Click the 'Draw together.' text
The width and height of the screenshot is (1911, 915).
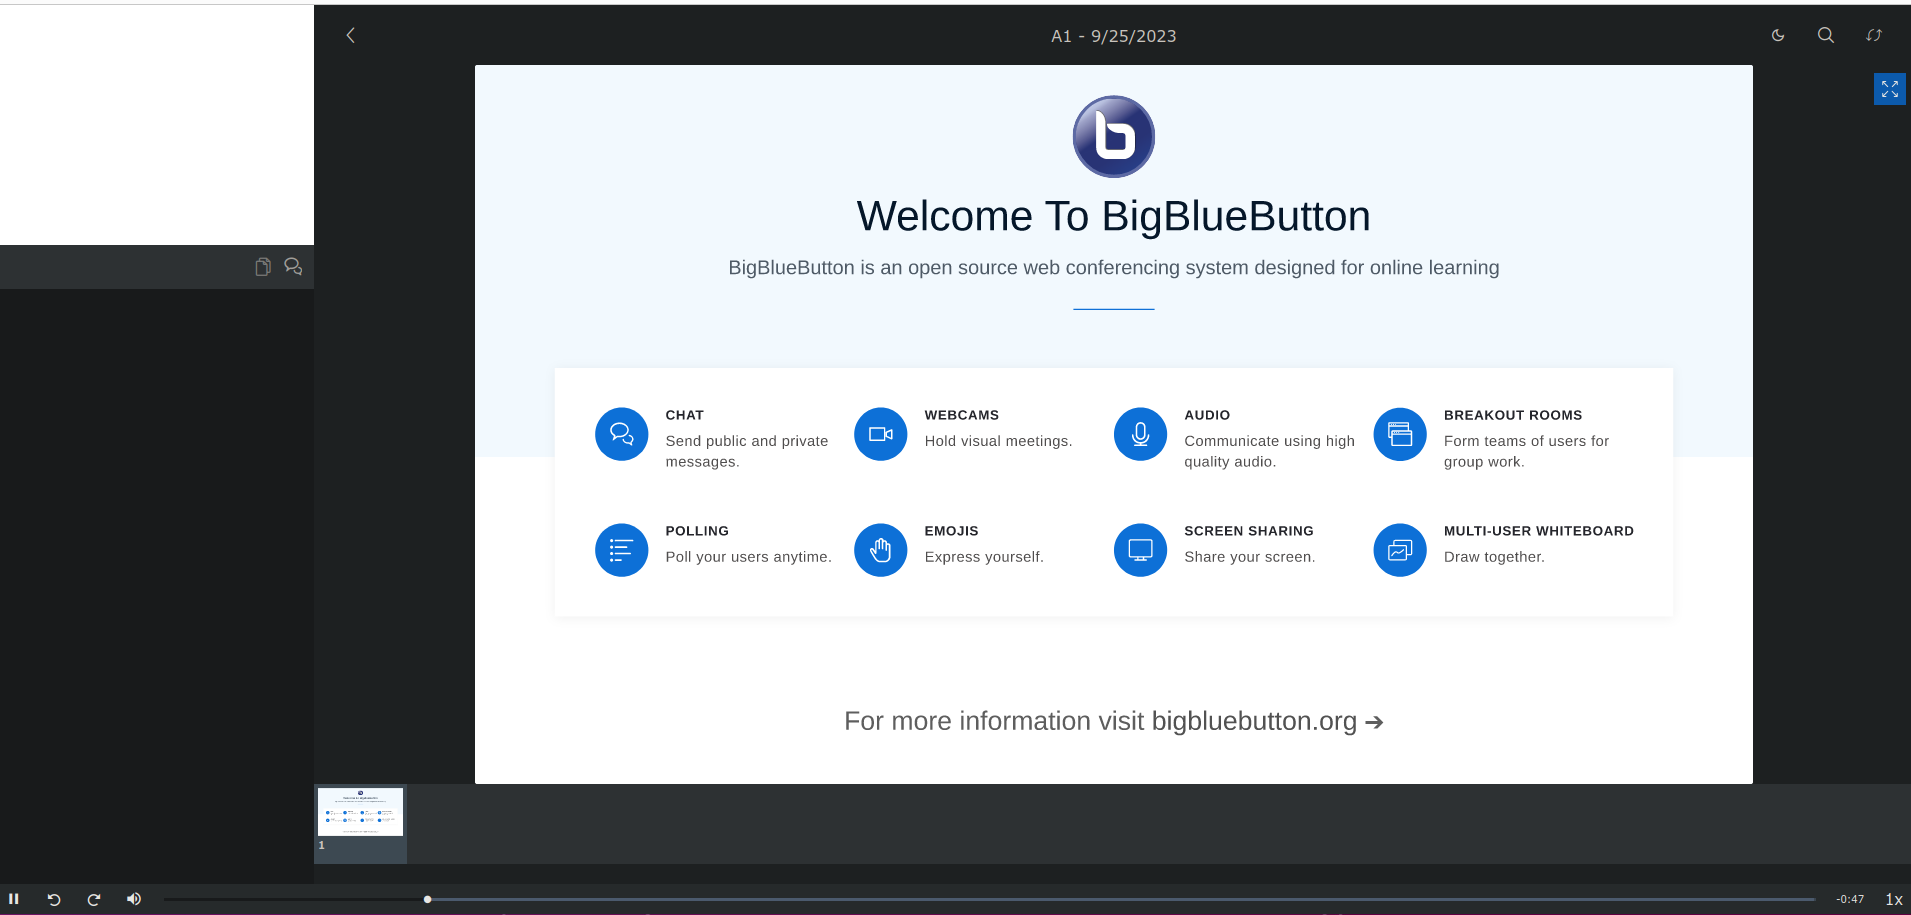[1494, 557]
